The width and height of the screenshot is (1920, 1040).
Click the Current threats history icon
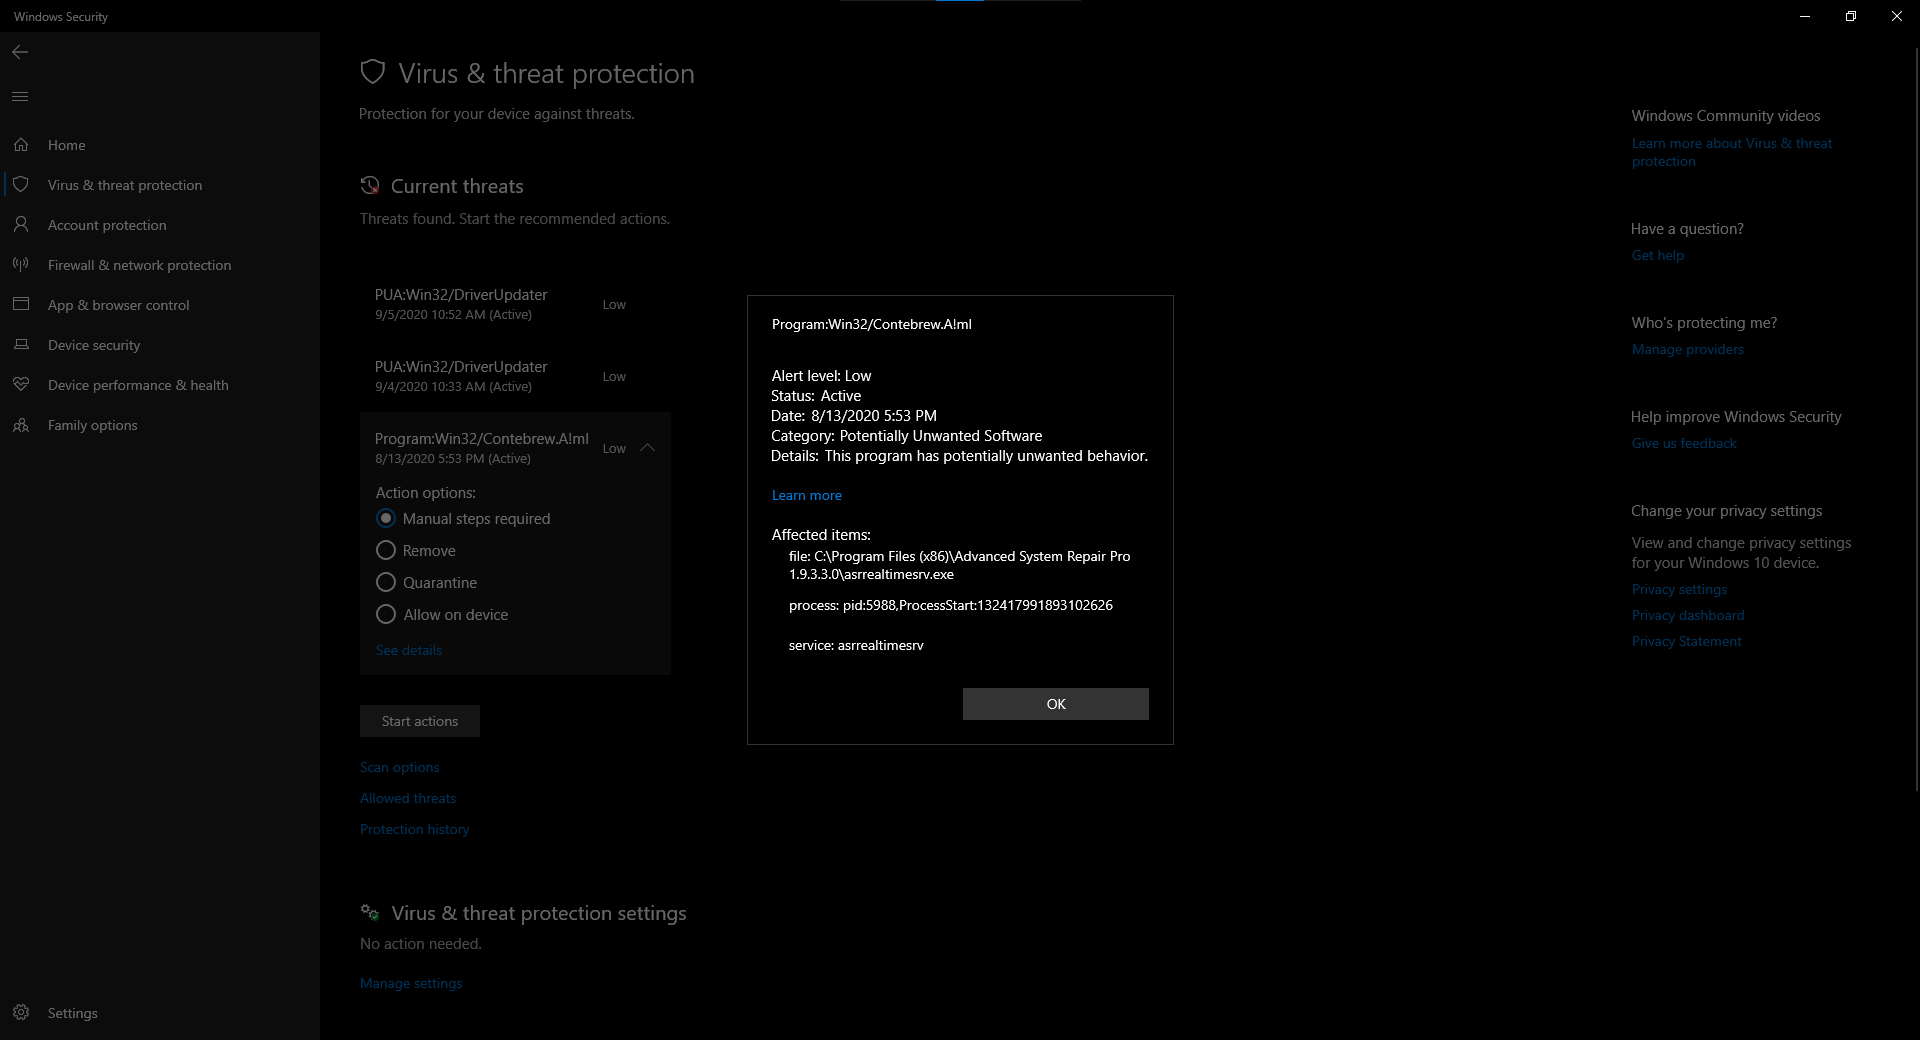[x=370, y=186]
